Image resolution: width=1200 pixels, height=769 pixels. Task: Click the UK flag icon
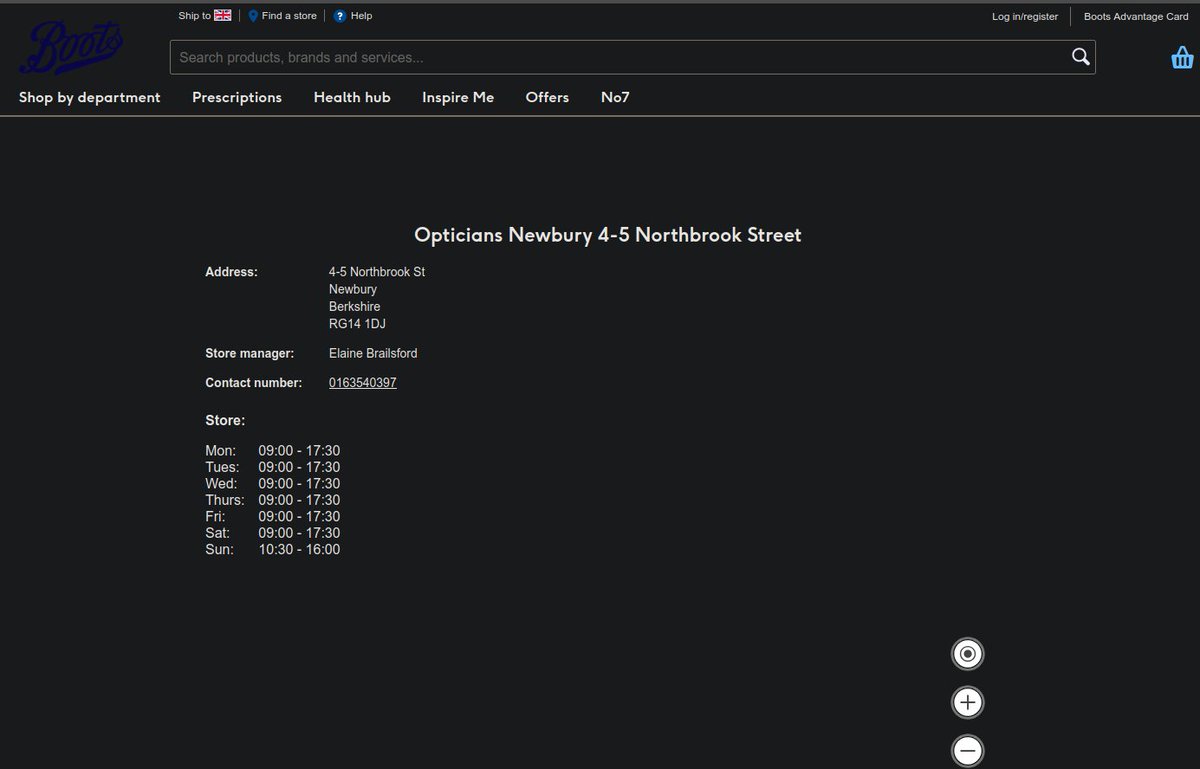(223, 16)
